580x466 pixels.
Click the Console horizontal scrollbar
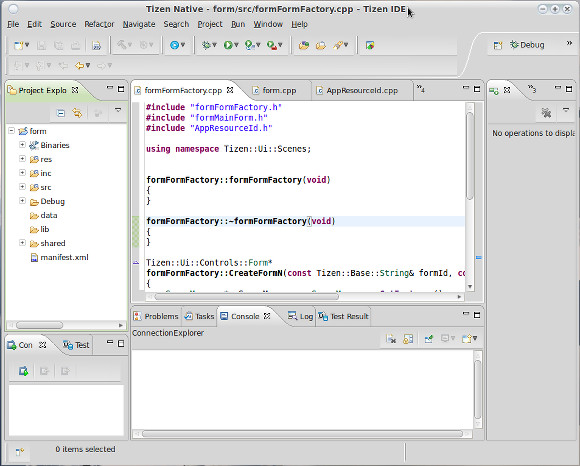coord(302,433)
